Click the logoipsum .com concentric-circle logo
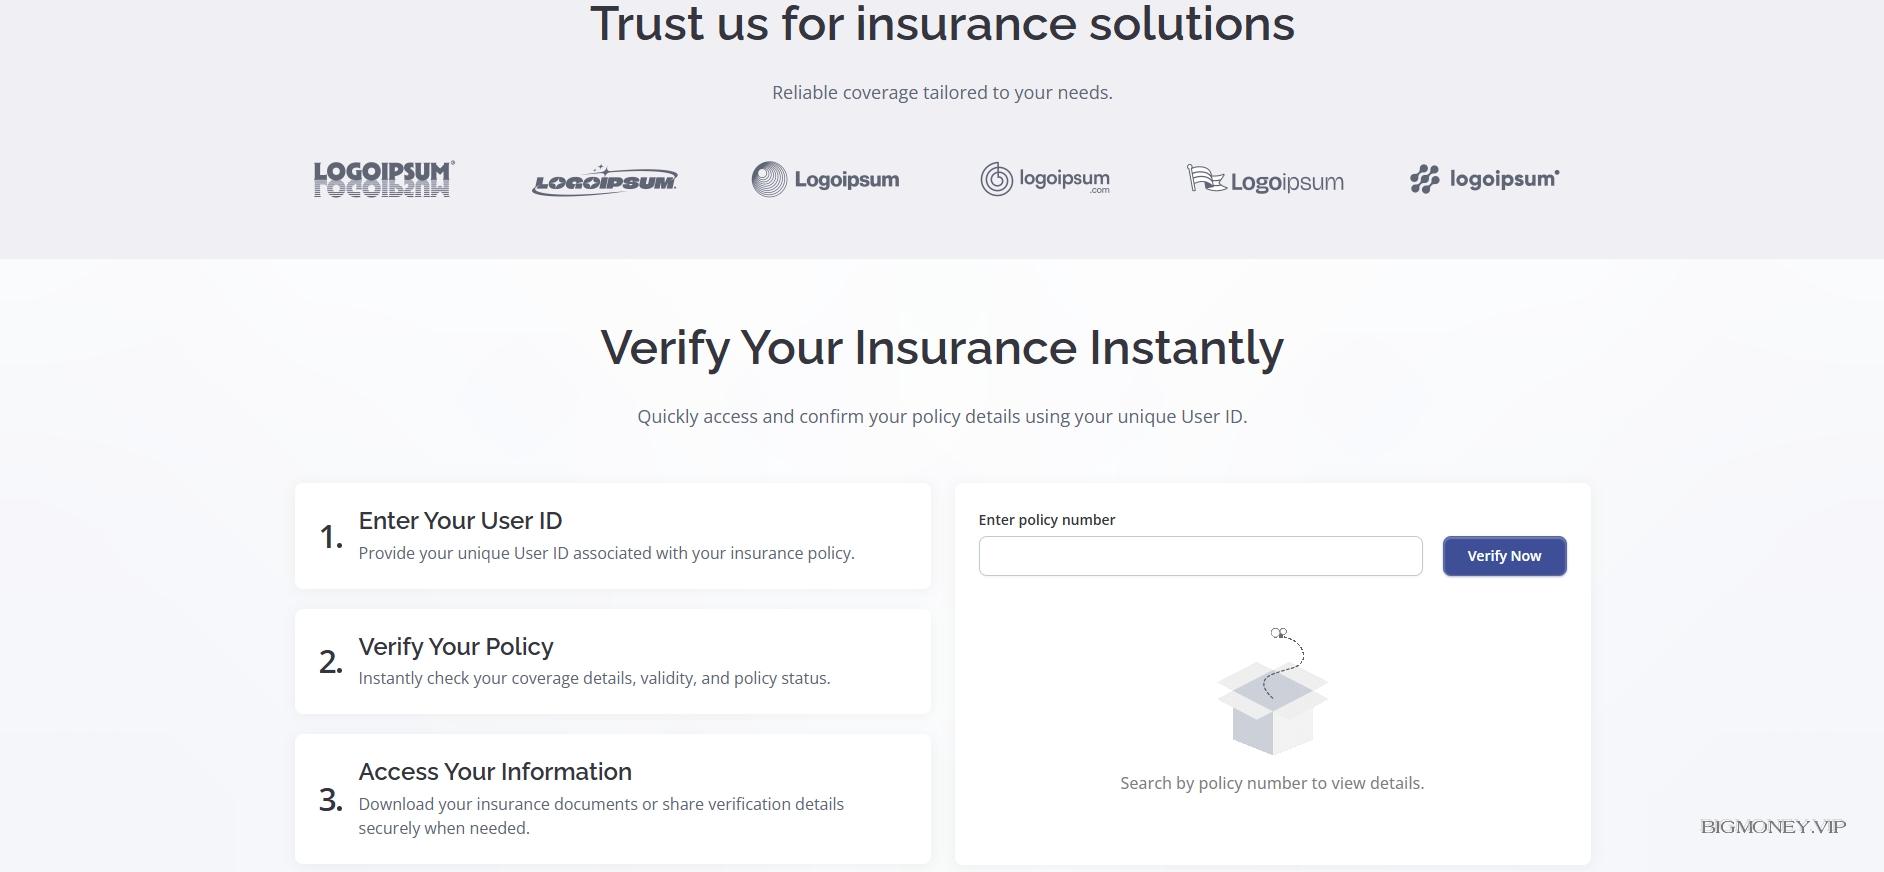This screenshot has height=872, width=1884. 1045,180
